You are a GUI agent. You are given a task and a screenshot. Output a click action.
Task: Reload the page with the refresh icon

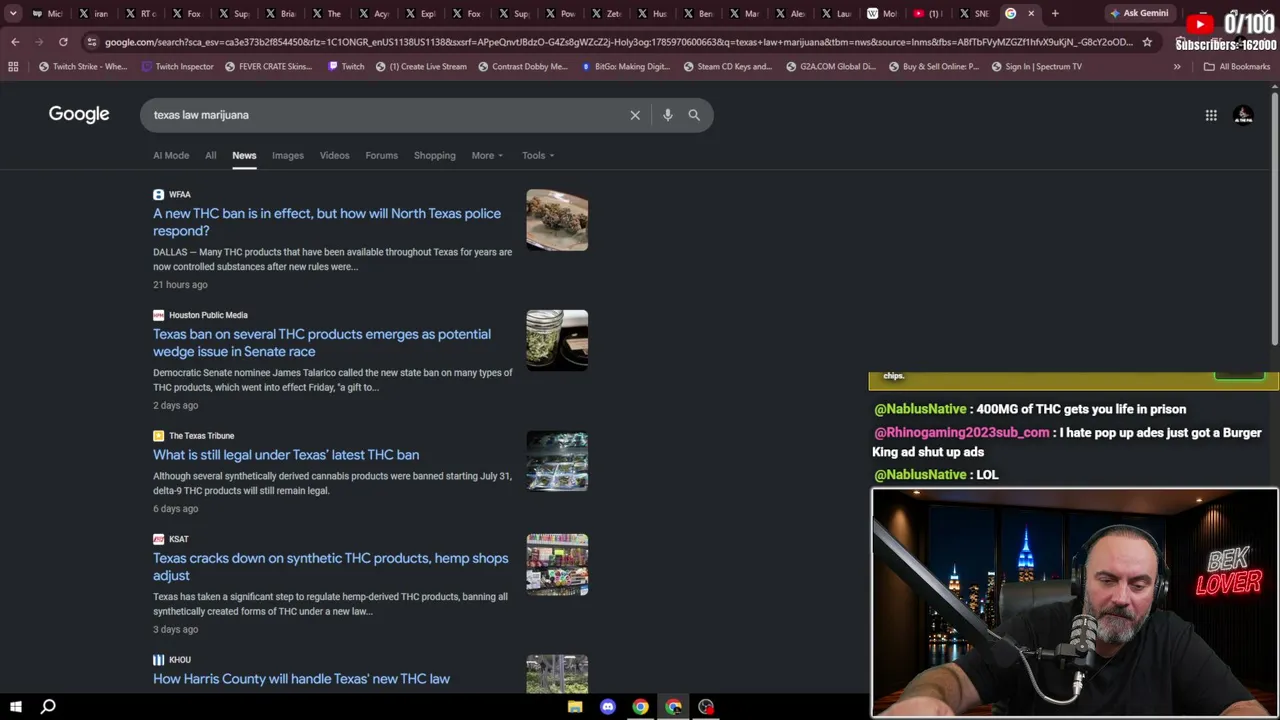pyautogui.click(x=63, y=42)
